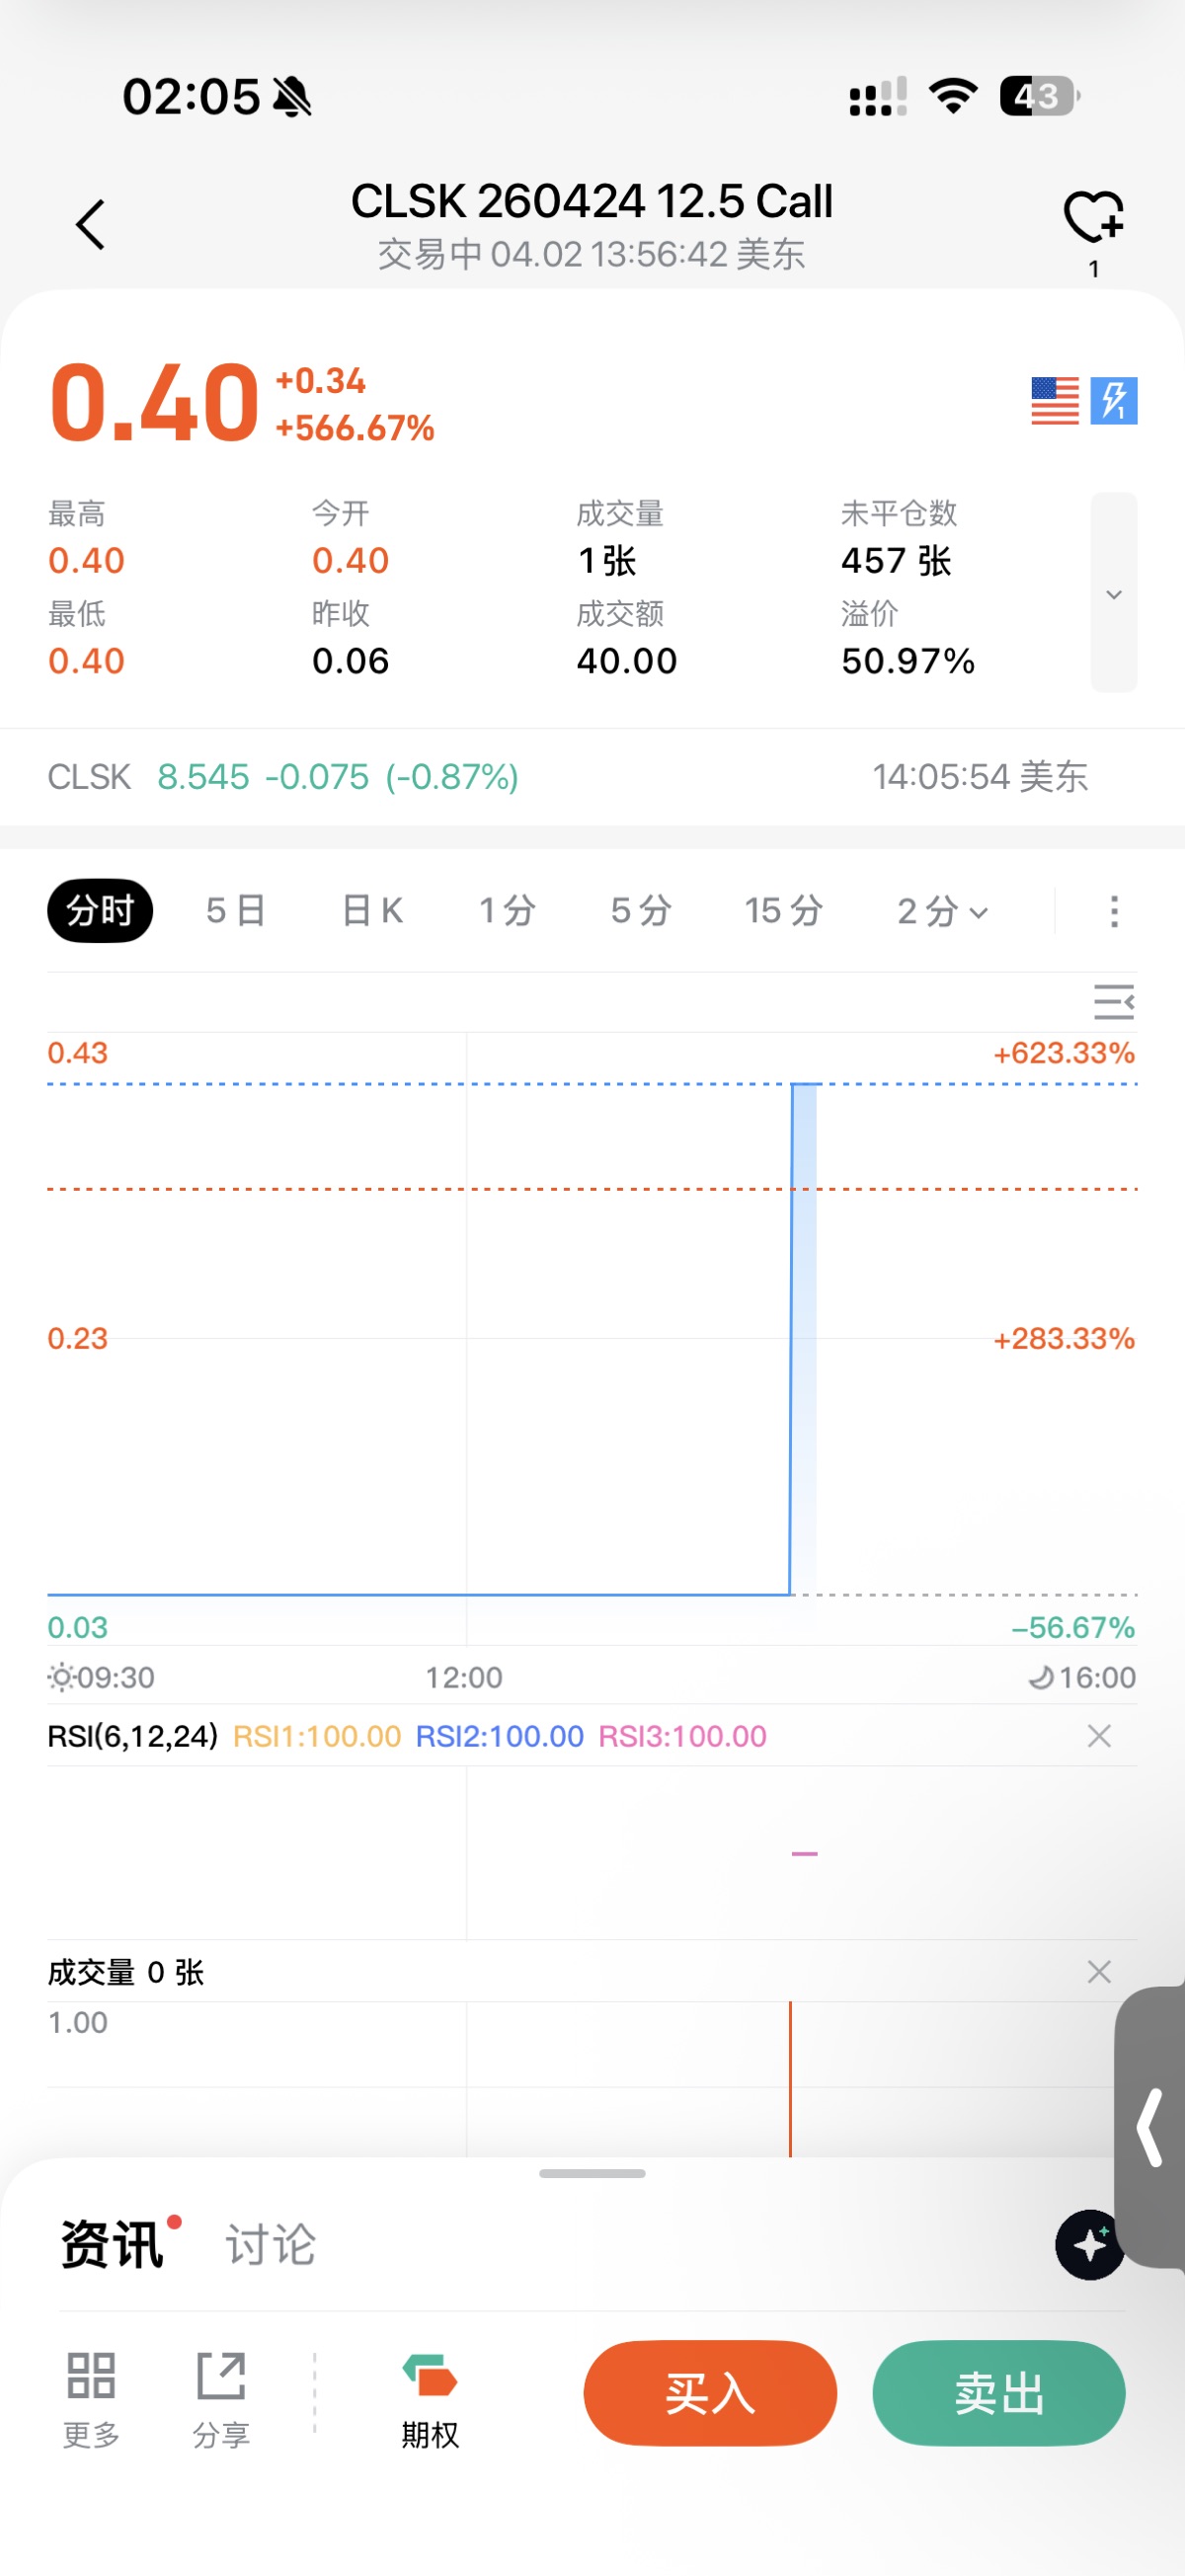Image resolution: width=1185 pixels, height=2576 pixels.
Task: Expand the quote details chevron
Action: click(x=1113, y=593)
